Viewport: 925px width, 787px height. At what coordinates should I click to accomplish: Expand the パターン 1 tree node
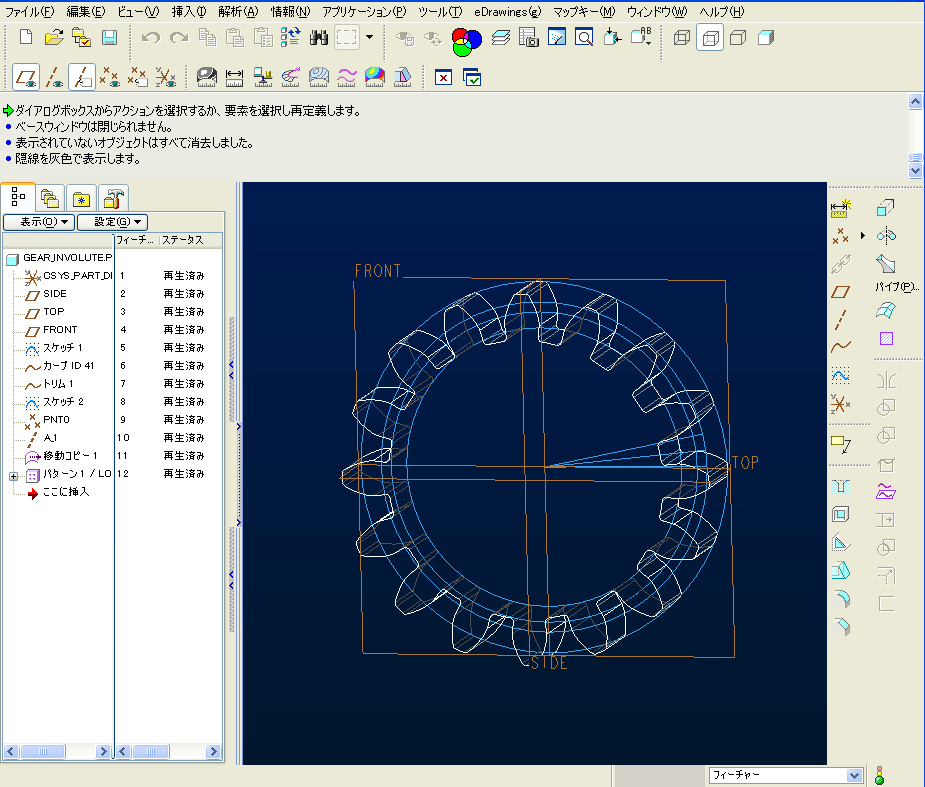point(14,475)
